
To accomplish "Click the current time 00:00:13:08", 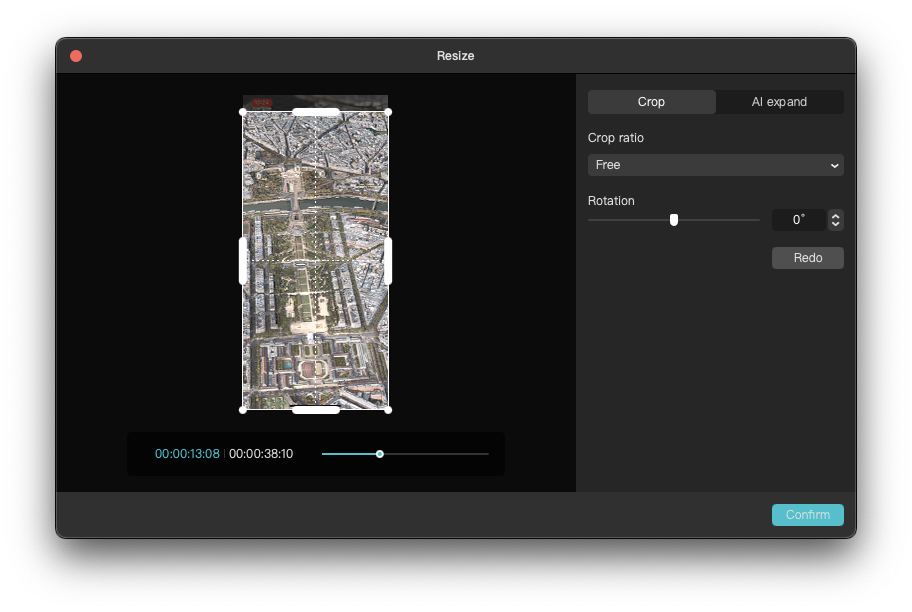I will tap(187, 454).
